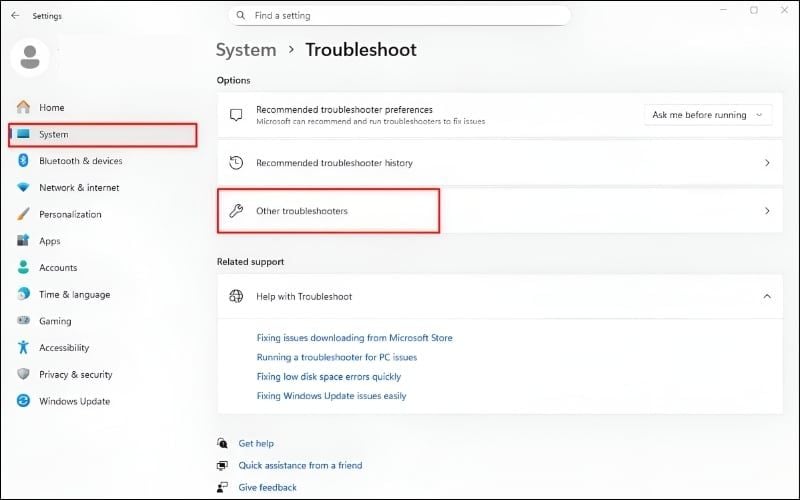
Task: Click the Gaming controller icon
Action: [23, 320]
